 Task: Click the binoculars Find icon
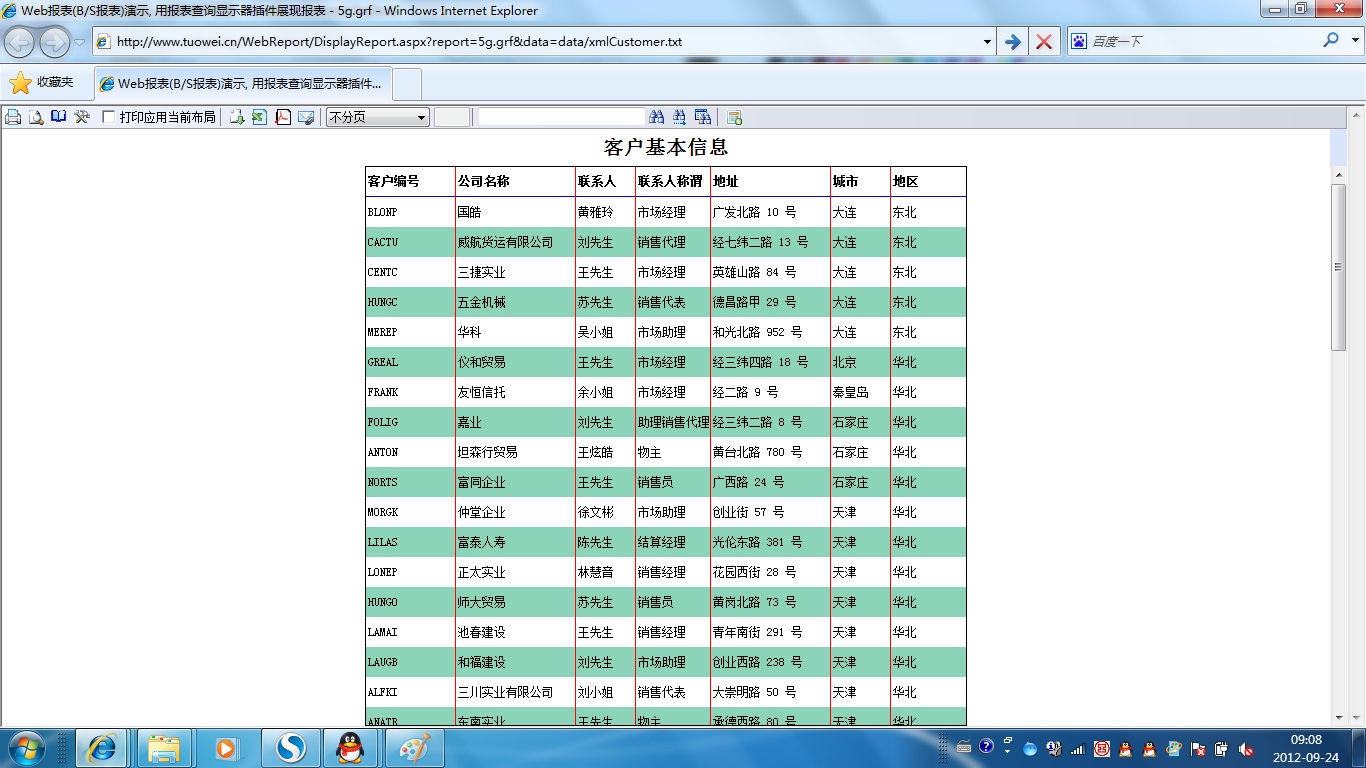tap(657, 117)
